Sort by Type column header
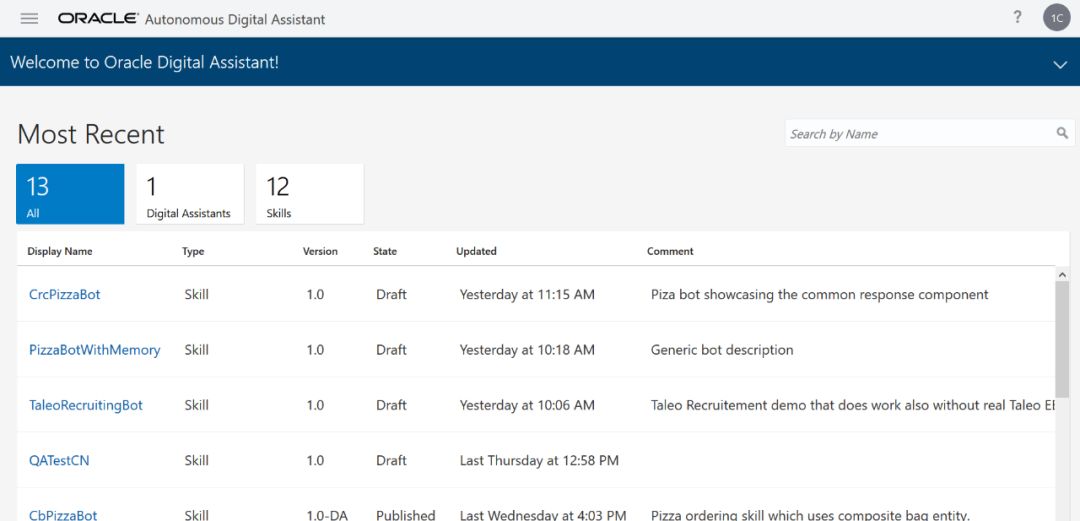The image size is (1080, 521). click(x=193, y=252)
